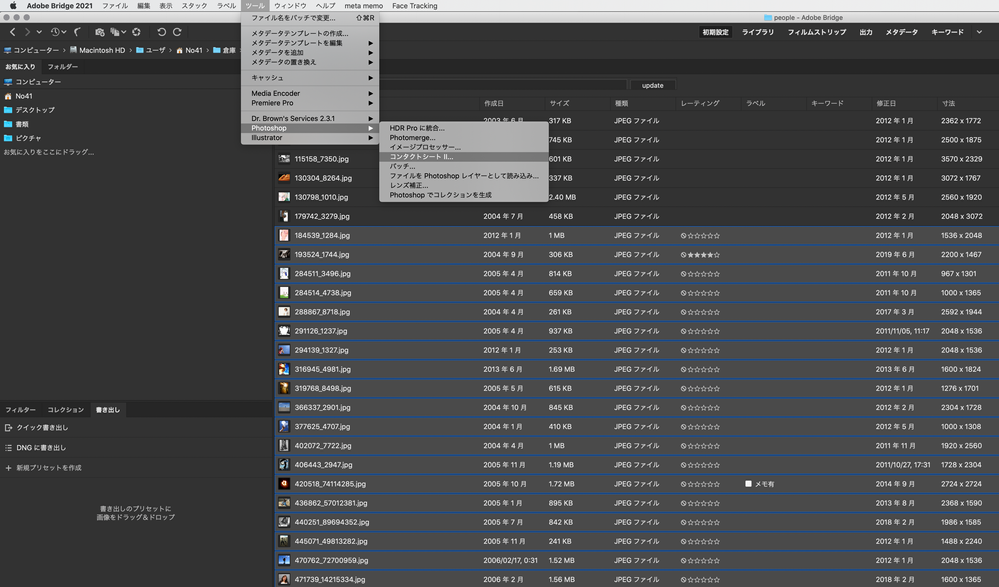
Task: Open the Apple menu
Action: [13, 6]
